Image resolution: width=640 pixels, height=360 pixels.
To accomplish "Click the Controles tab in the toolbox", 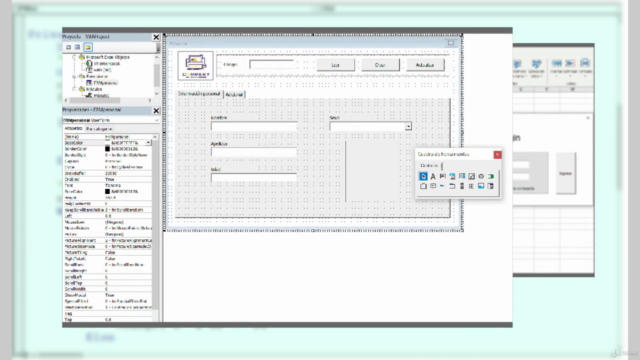I will pyautogui.click(x=429, y=166).
